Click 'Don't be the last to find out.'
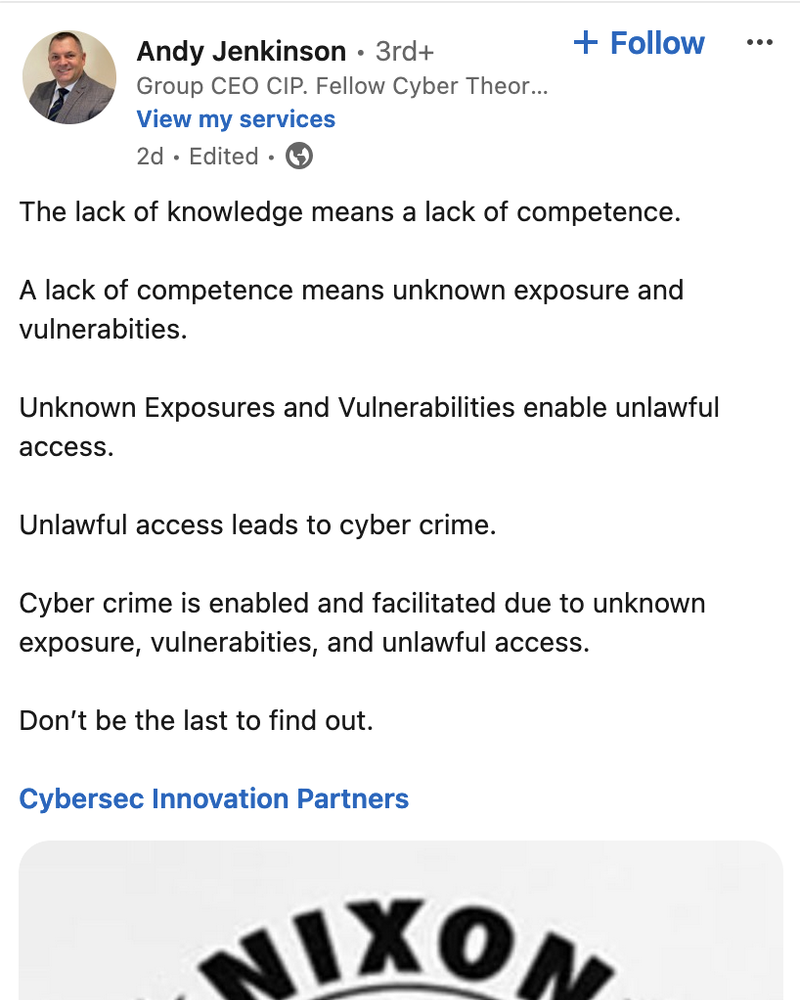The image size is (800, 1000). 196,721
